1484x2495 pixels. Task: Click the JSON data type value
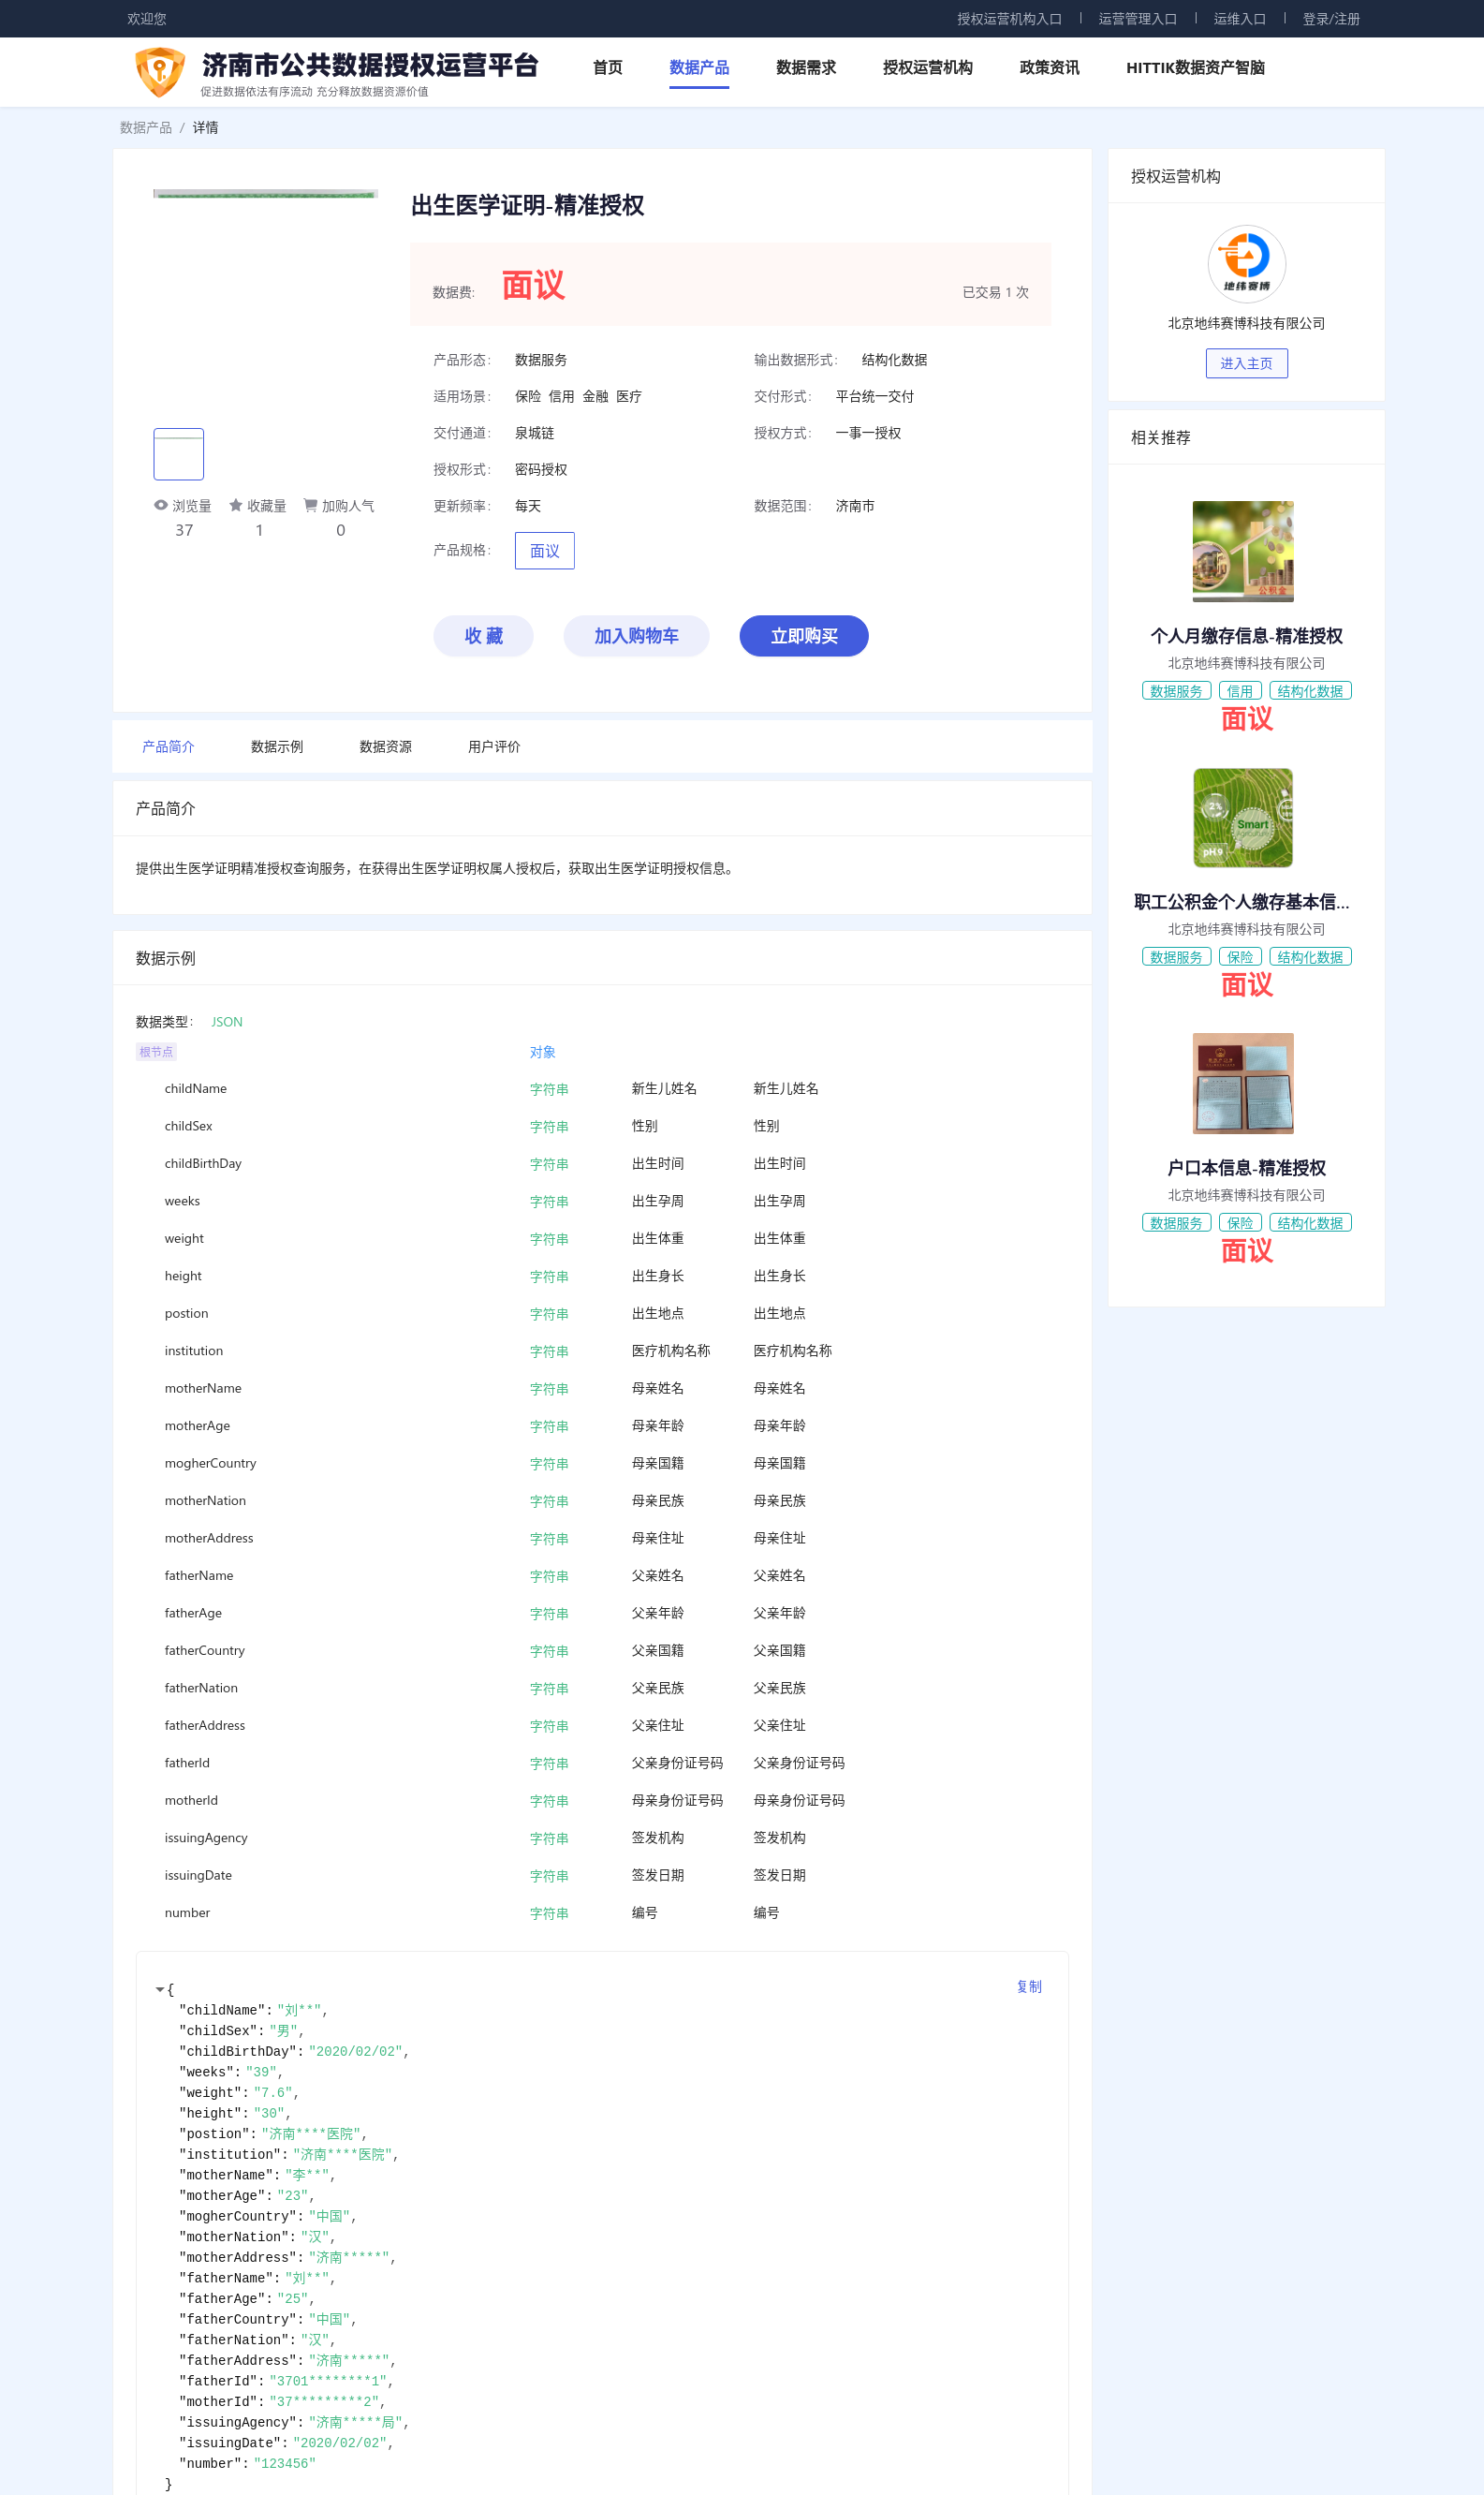click(227, 1022)
